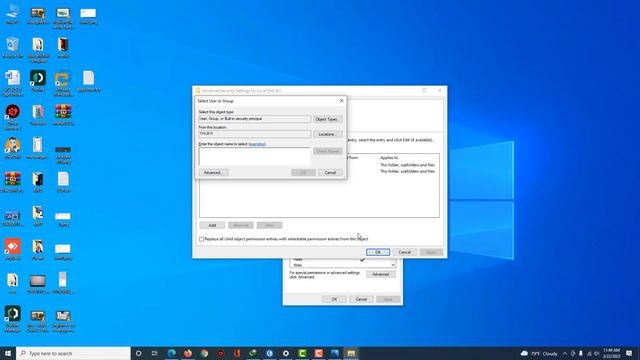Click the permissions list scrollbar down arrow
The height and width of the screenshot is (360, 640).
[x=393, y=265]
